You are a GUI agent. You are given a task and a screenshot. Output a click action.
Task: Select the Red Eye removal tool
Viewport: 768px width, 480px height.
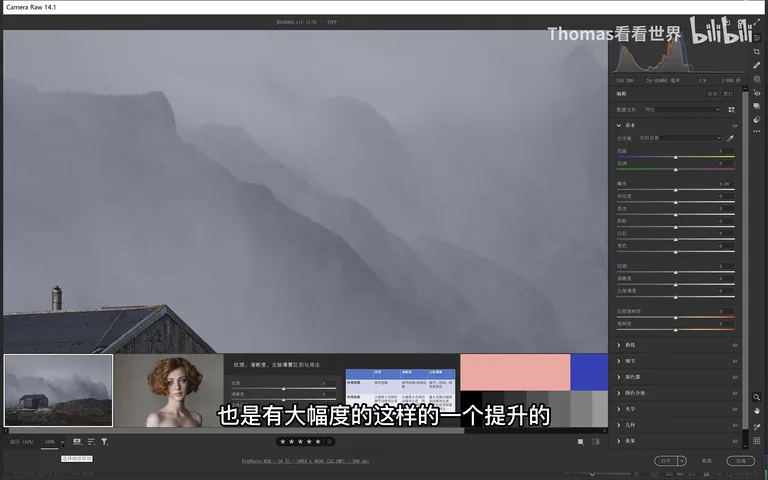click(757, 93)
